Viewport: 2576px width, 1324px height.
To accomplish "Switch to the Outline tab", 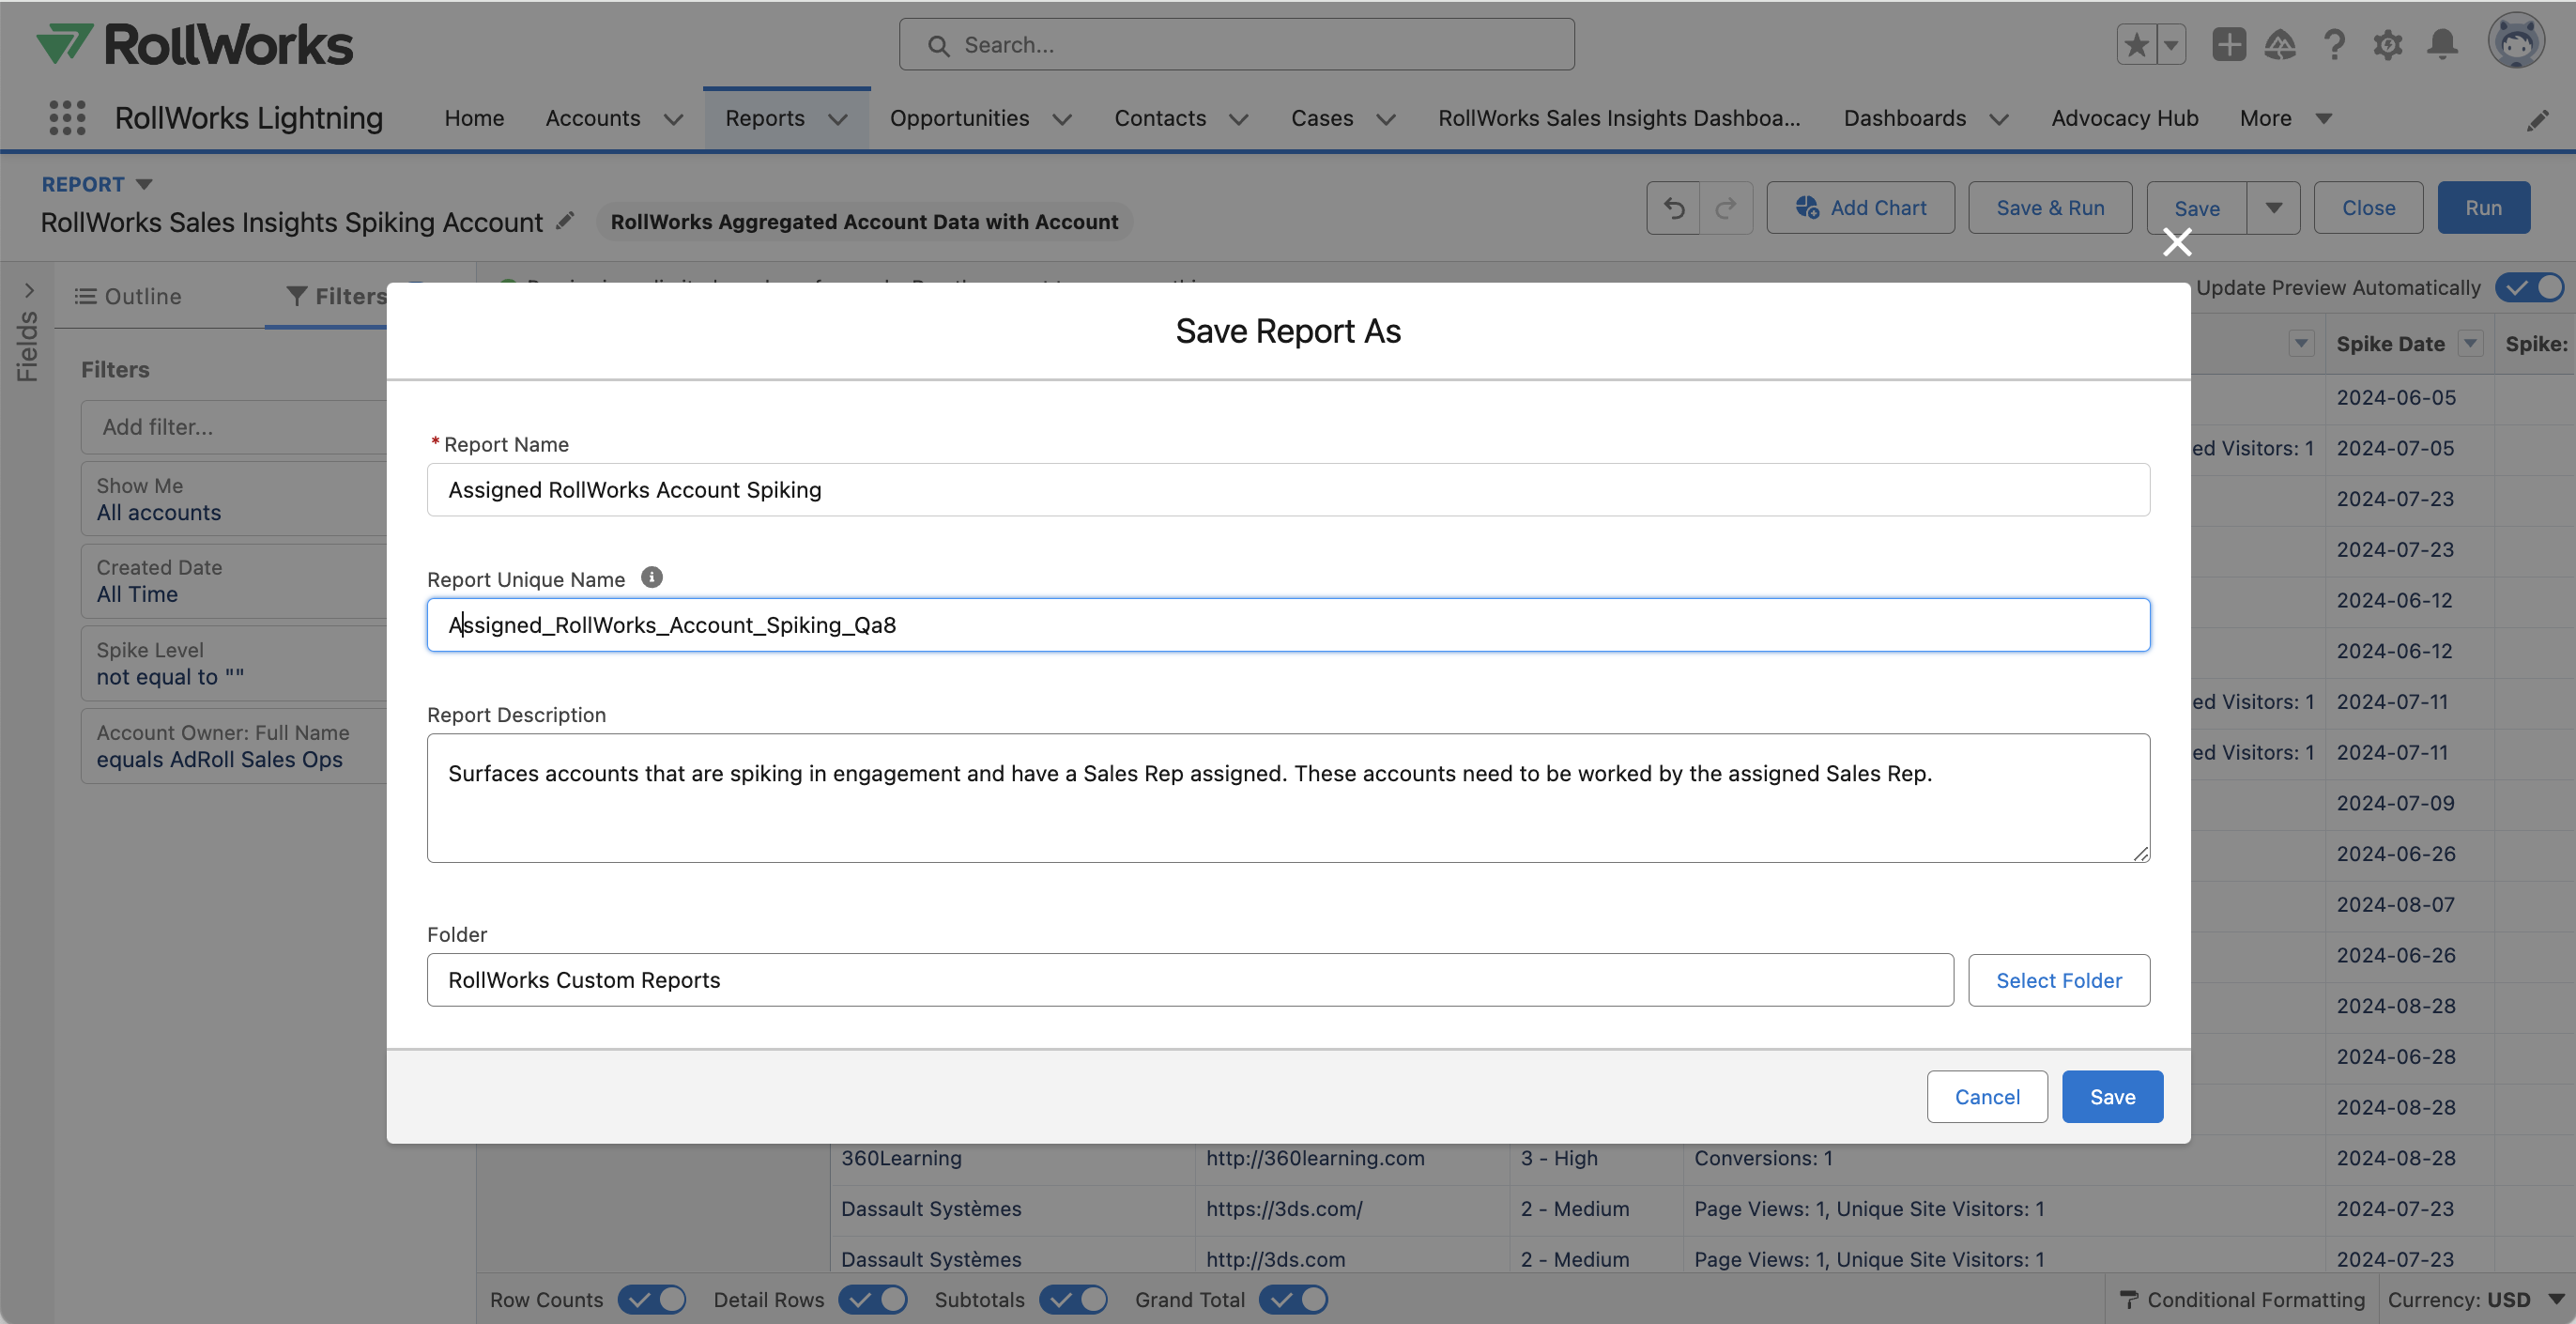I will 128,296.
